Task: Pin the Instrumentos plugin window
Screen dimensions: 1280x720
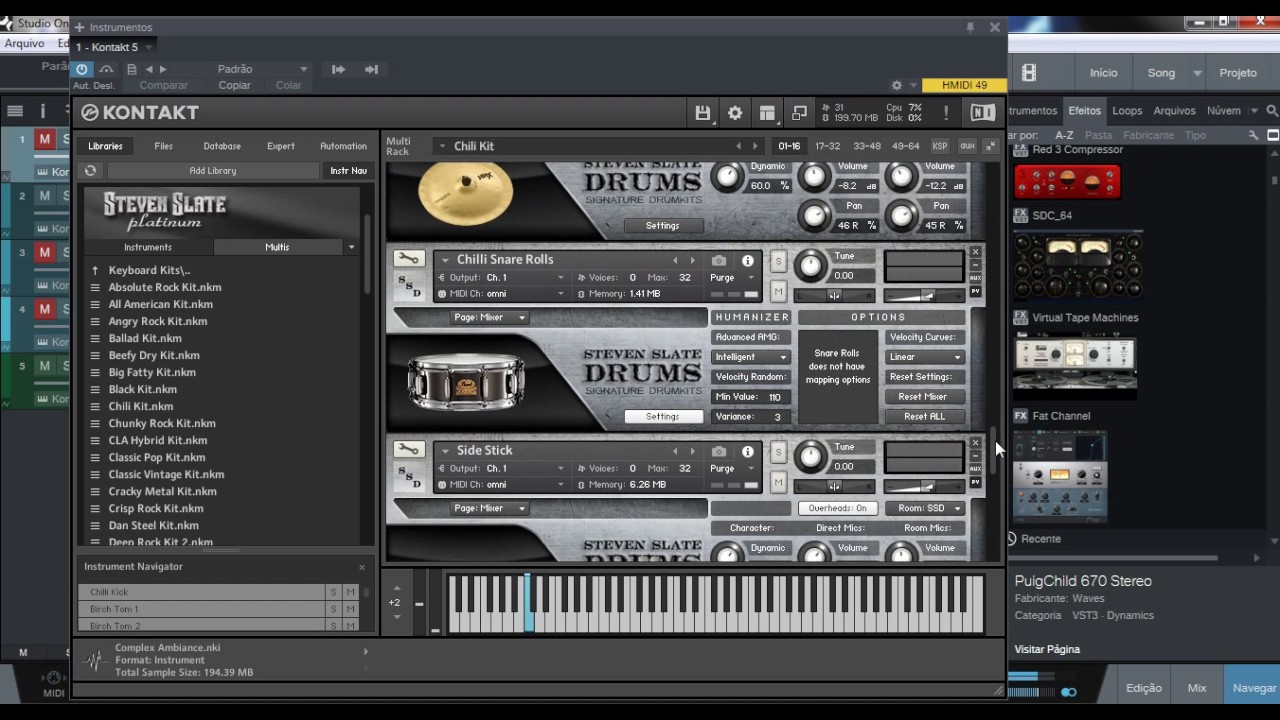Action: [970, 27]
